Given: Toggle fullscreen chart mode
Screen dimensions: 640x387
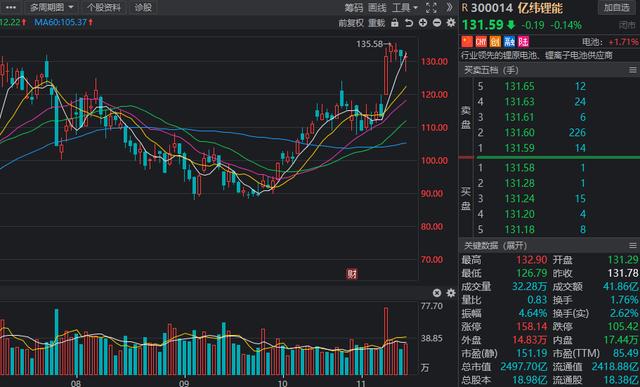Looking at the screenshot, I should [431, 8].
